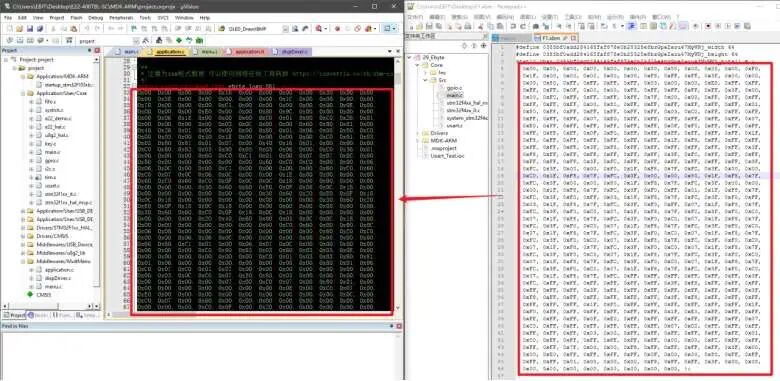The image size is (780, 381).
Task: Expand the Drivers folder in Notepad++ tree
Action: (x=418, y=133)
